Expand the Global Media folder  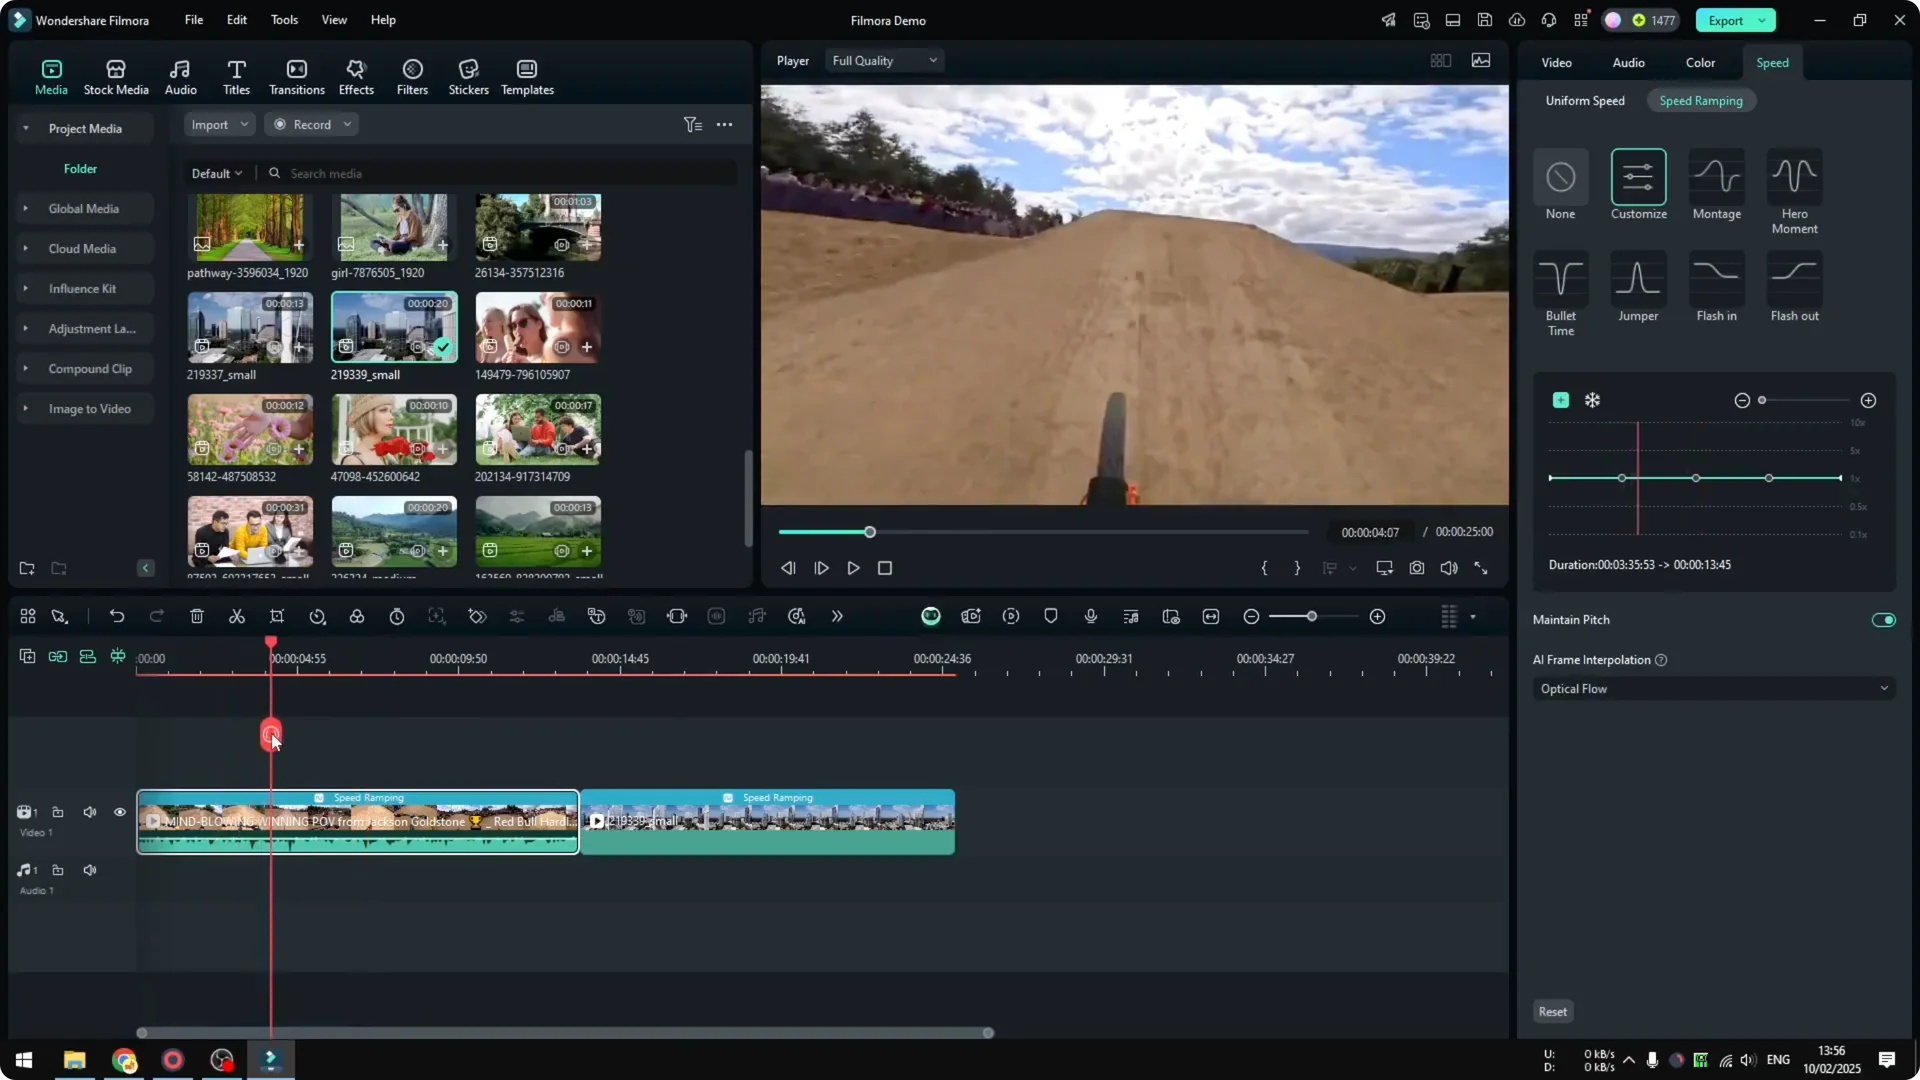pos(25,208)
